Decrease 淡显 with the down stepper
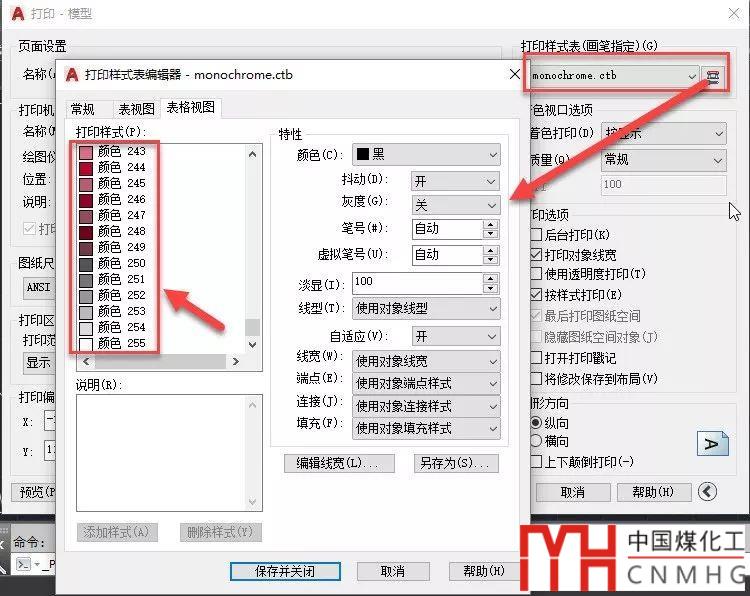Screen dimensions: 750x596 [x=490, y=288]
